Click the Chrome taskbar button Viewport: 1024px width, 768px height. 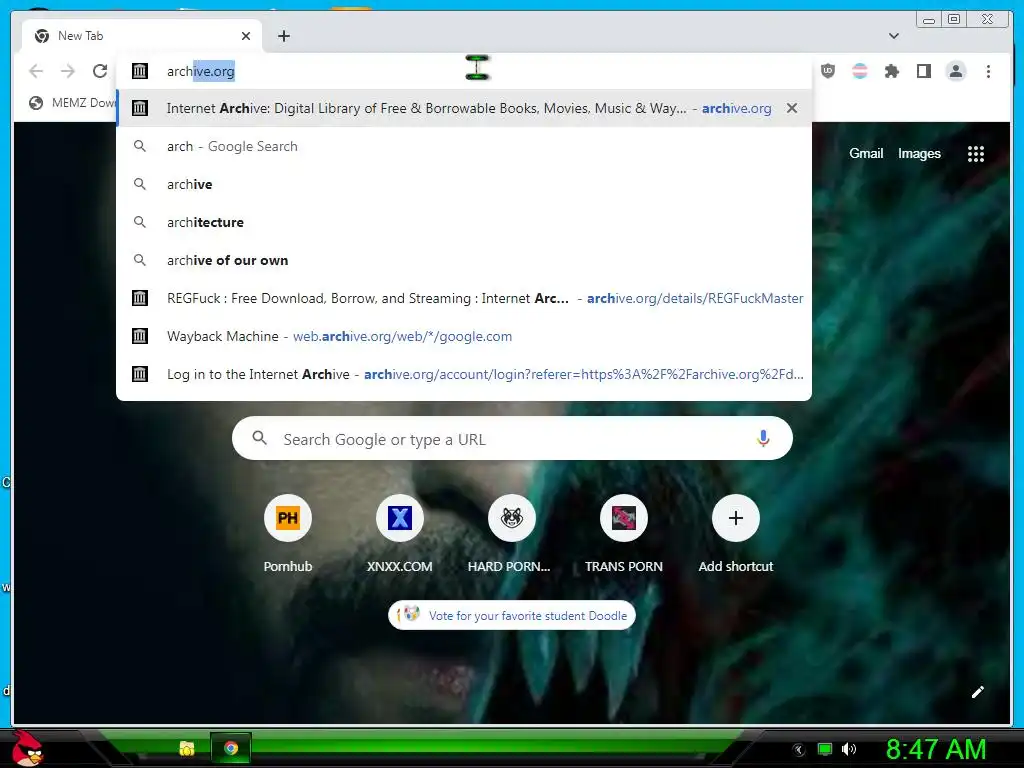231,748
